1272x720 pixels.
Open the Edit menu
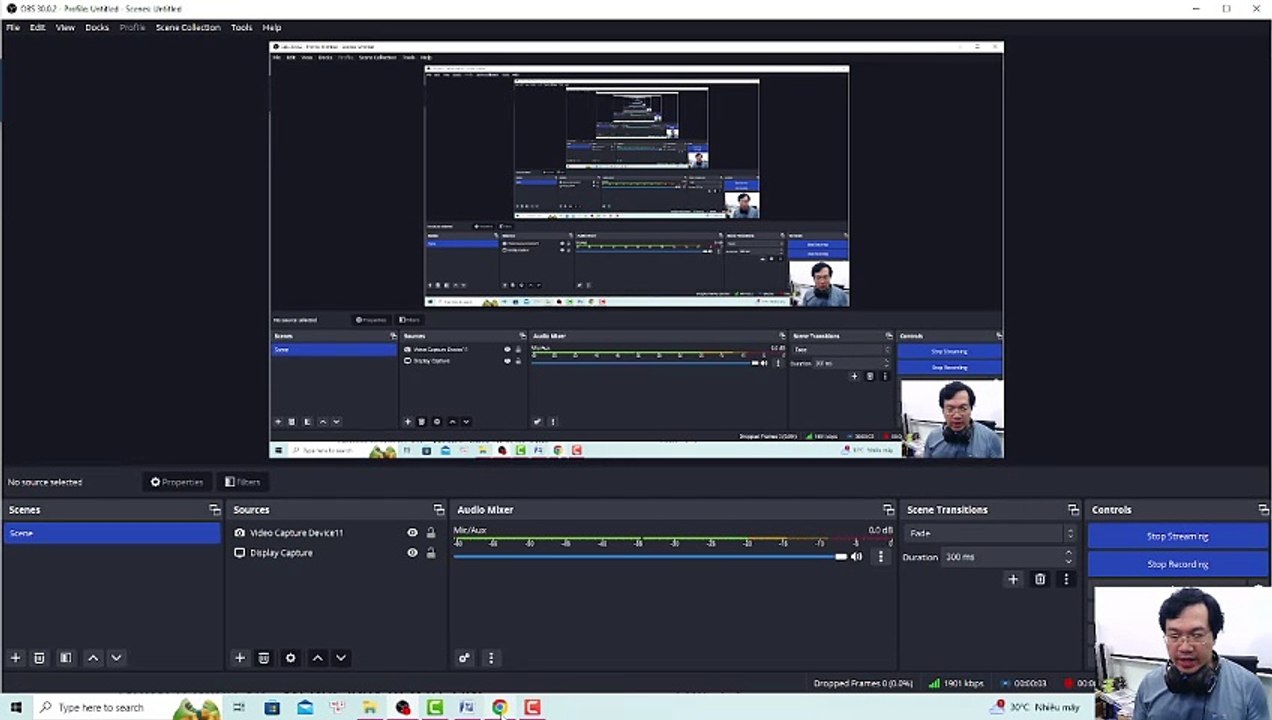(37, 27)
